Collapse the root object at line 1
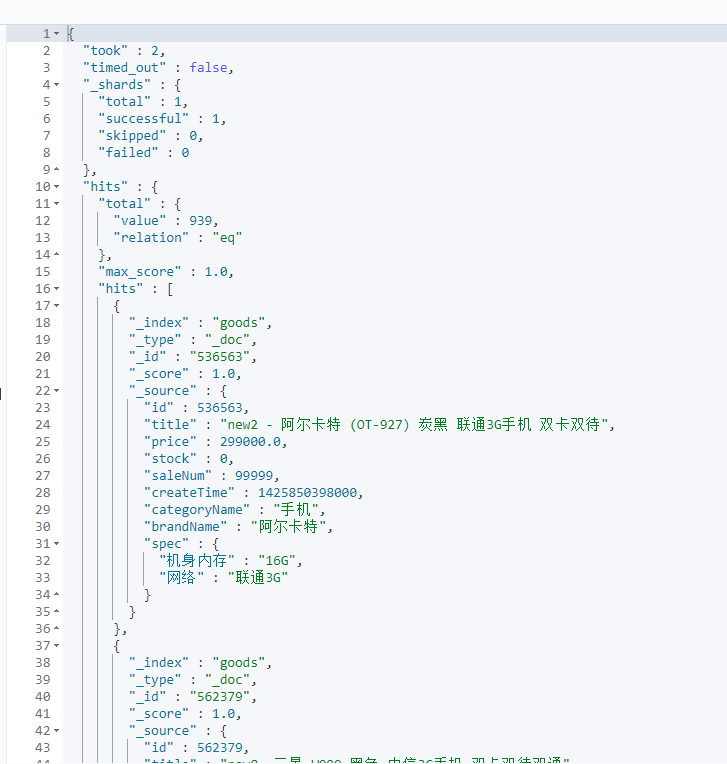The image size is (727, 764). pyautogui.click(x=57, y=34)
